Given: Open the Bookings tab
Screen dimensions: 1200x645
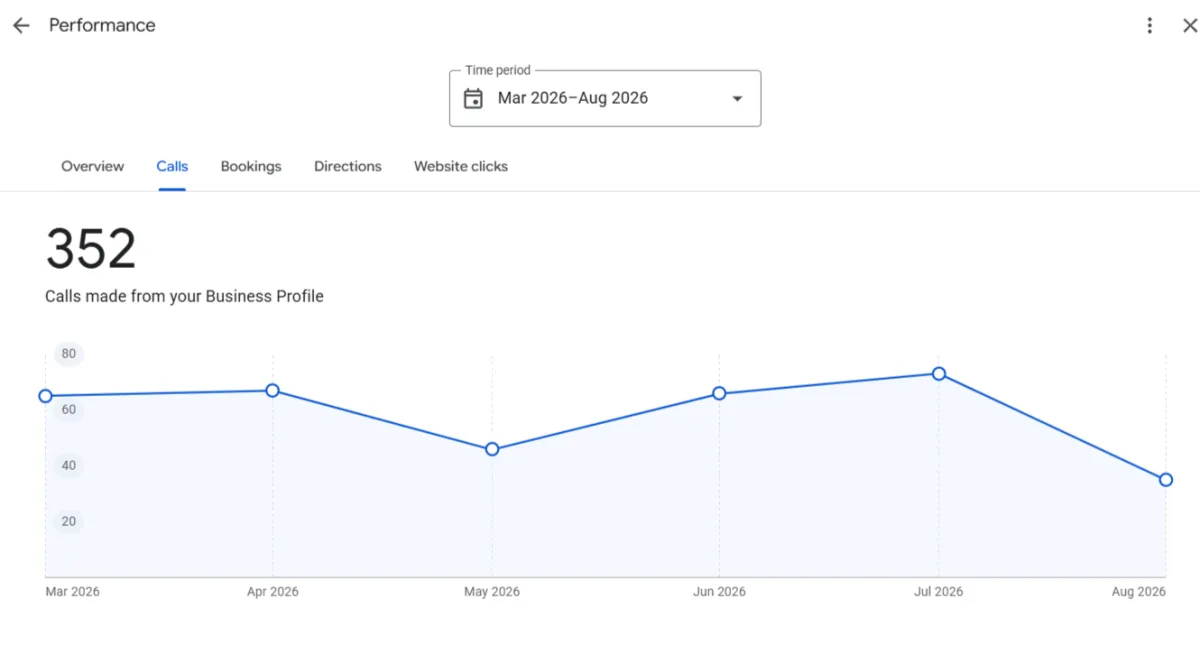Looking at the screenshot, I should tap(251, 166).
